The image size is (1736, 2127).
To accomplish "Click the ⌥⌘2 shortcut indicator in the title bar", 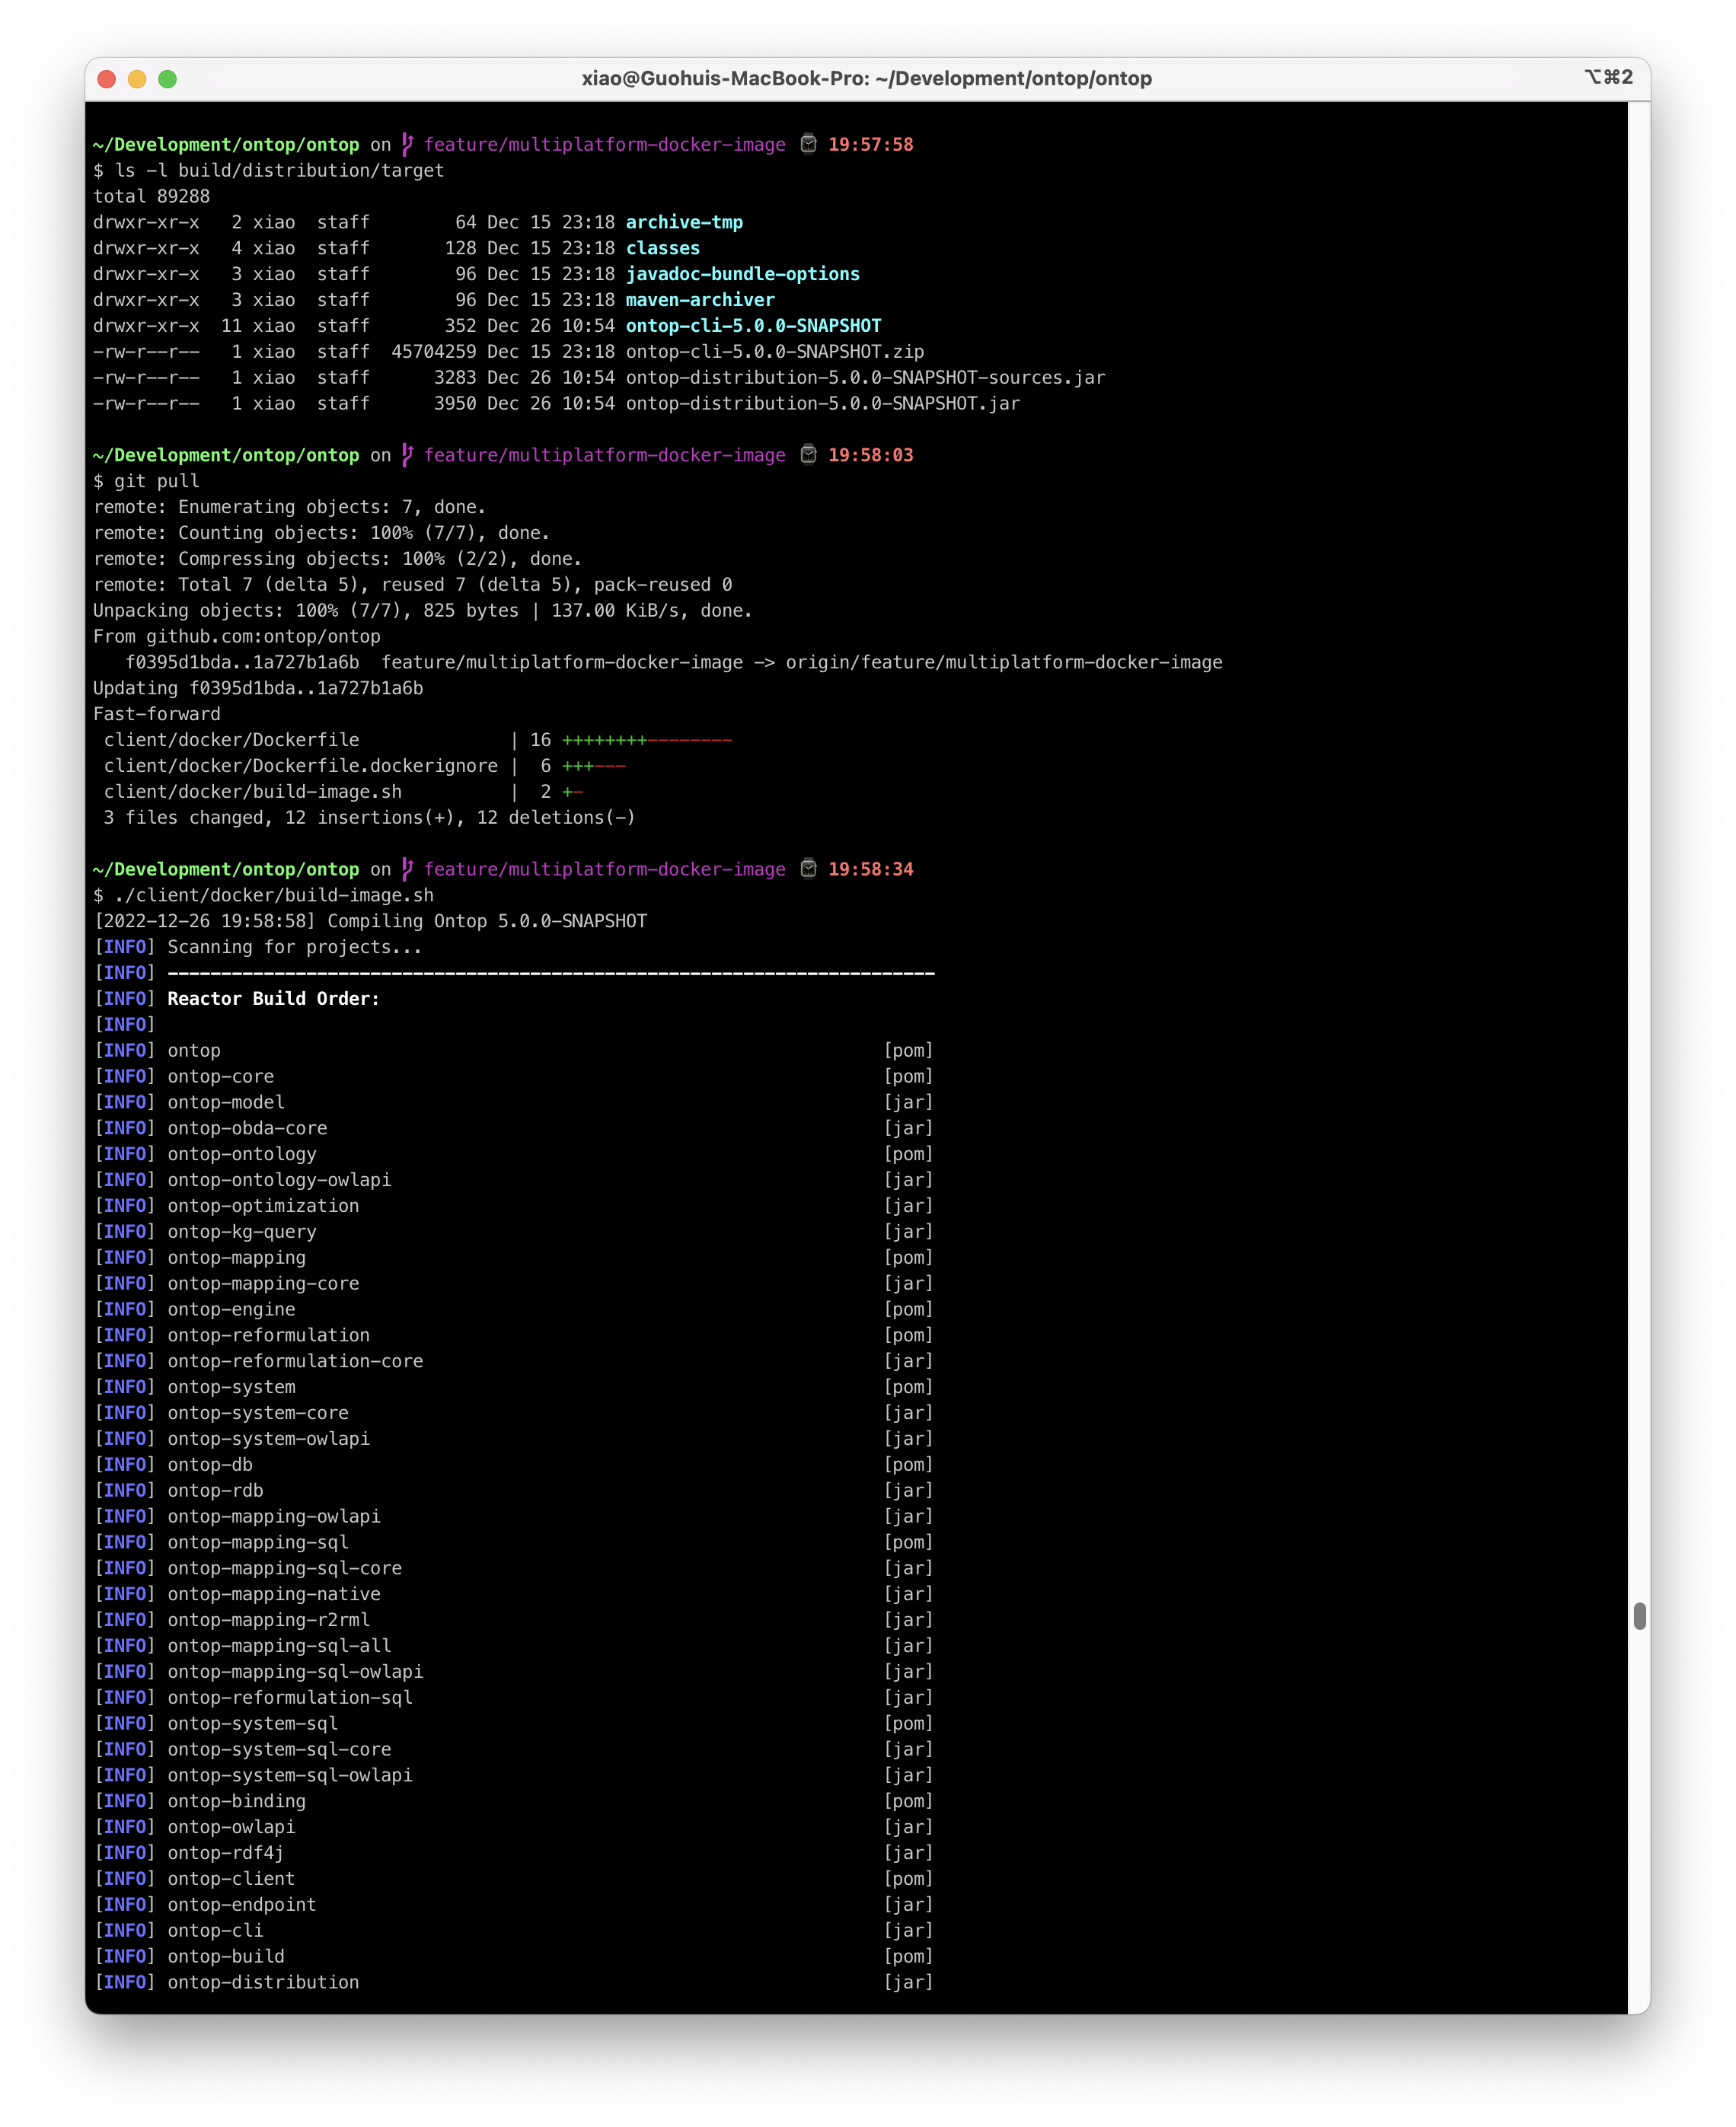I will pos(1608,76).
